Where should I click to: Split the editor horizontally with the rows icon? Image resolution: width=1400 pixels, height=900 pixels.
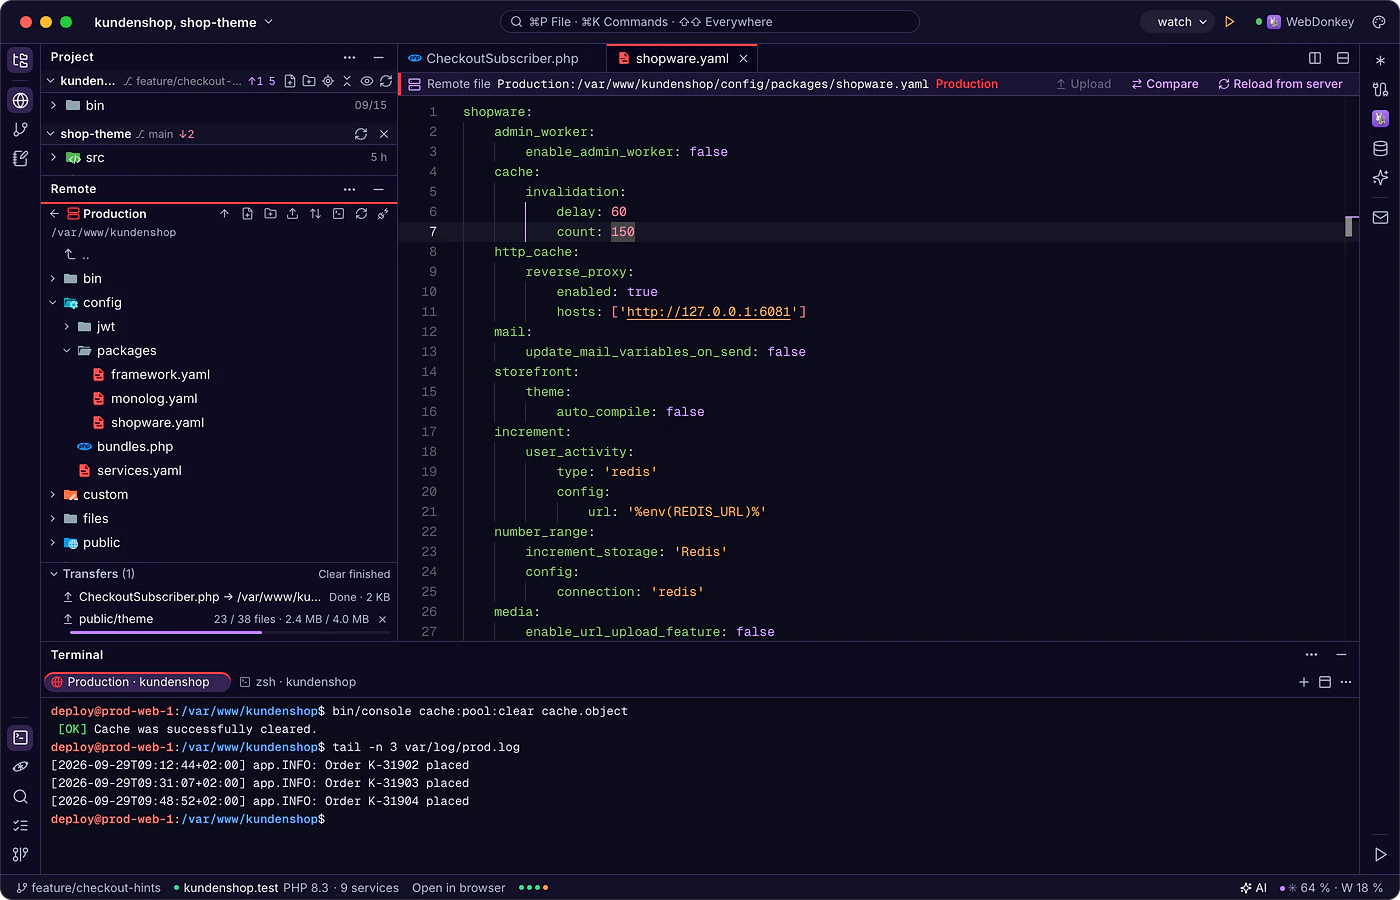[x=1343, y=58]
